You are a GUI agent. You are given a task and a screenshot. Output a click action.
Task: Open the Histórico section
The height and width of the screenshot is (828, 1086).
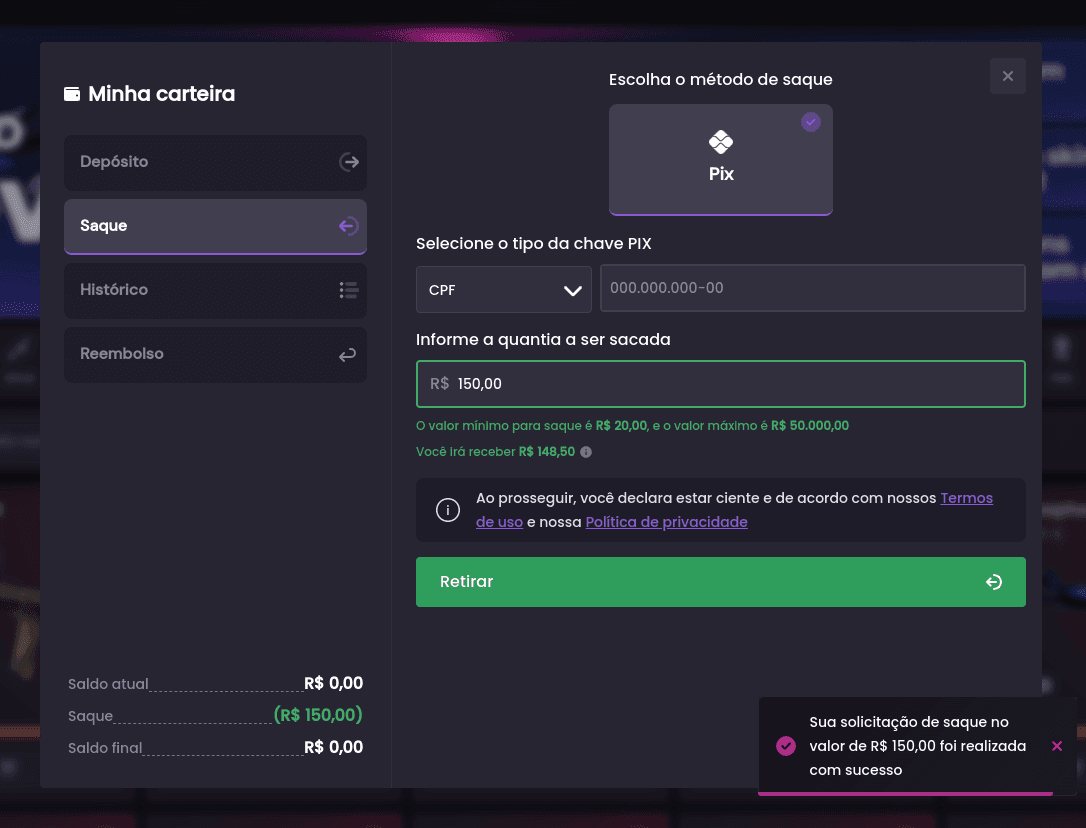[215, 290]
